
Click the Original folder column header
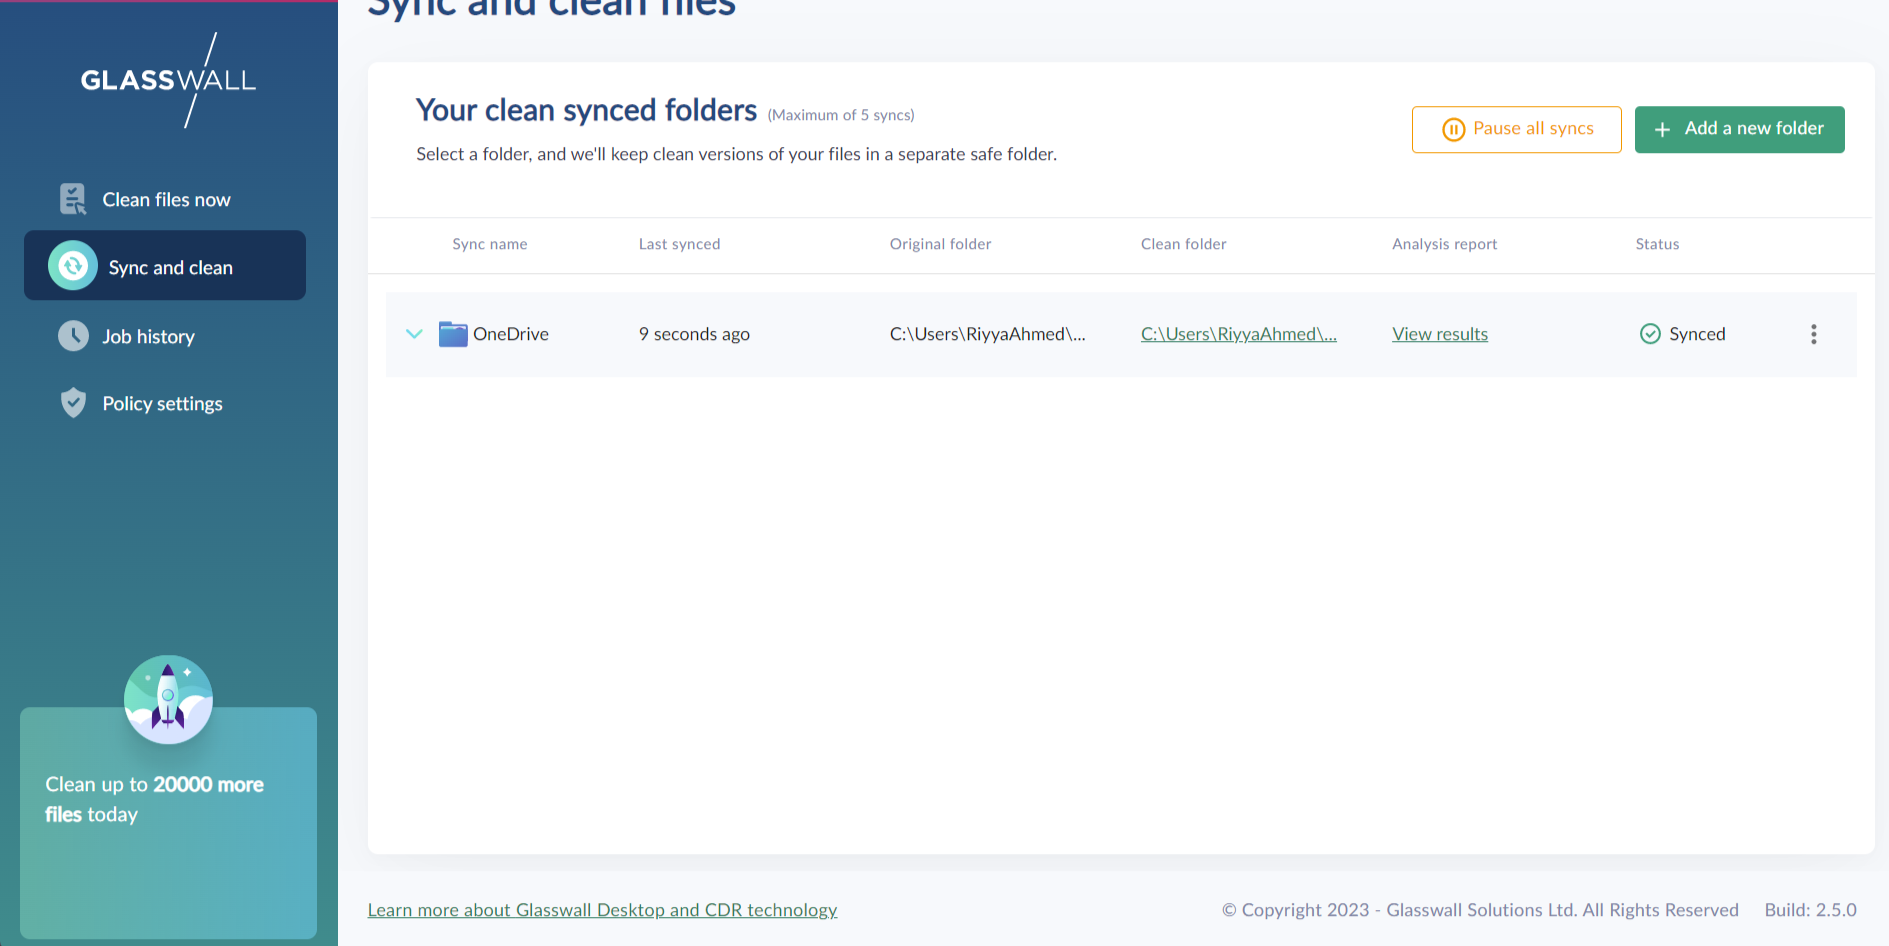click(x=940, y=244)
